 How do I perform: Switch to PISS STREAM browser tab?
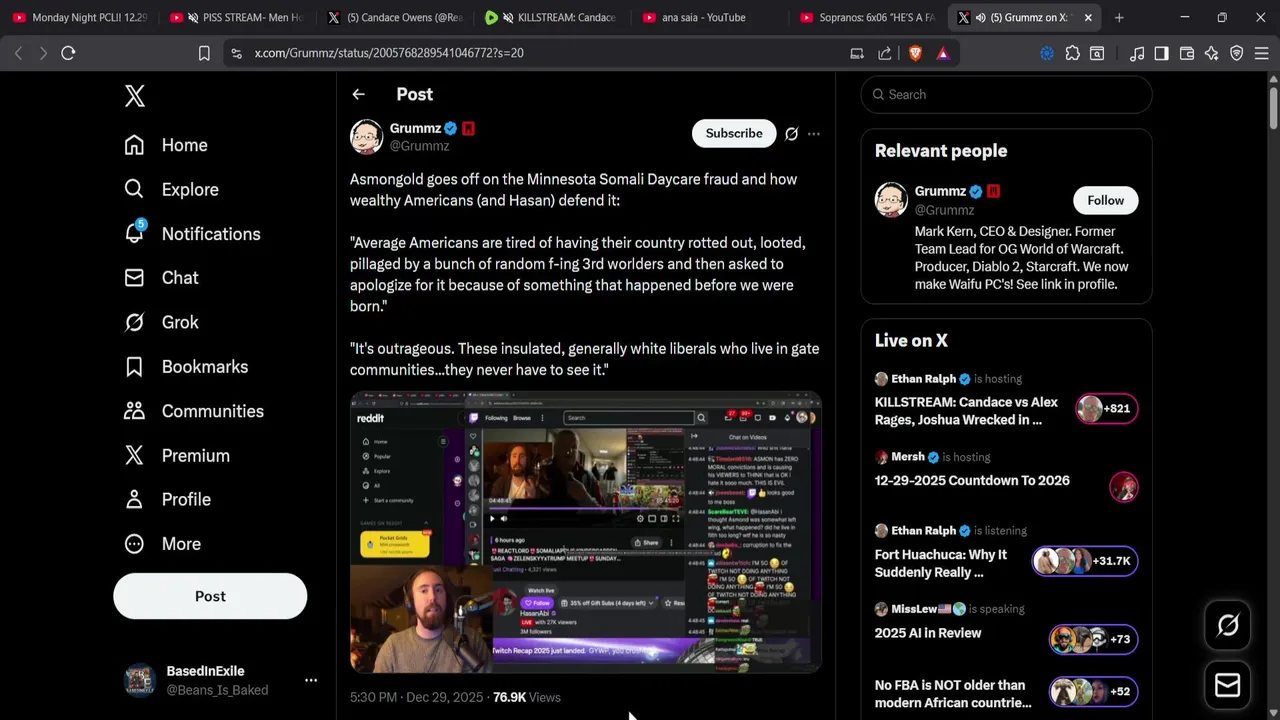[238, 17]
